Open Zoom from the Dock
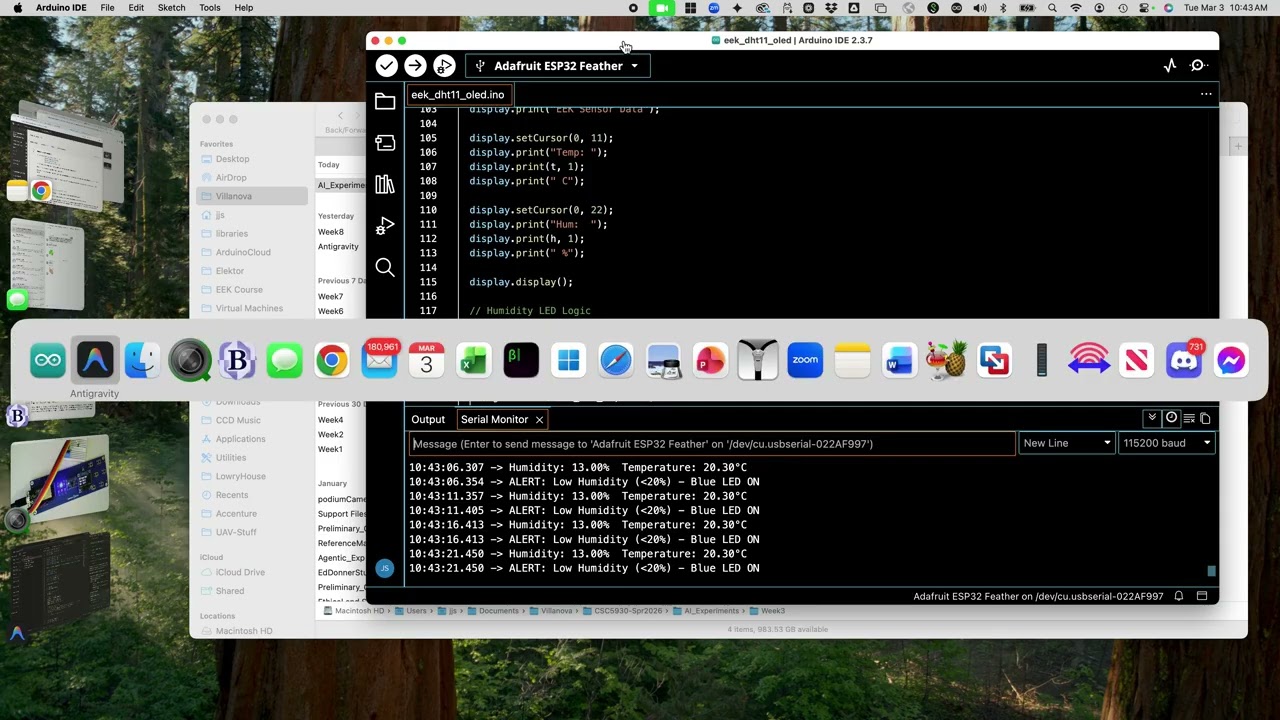This screenshot has width=1280, height=720. coord(805,360)
